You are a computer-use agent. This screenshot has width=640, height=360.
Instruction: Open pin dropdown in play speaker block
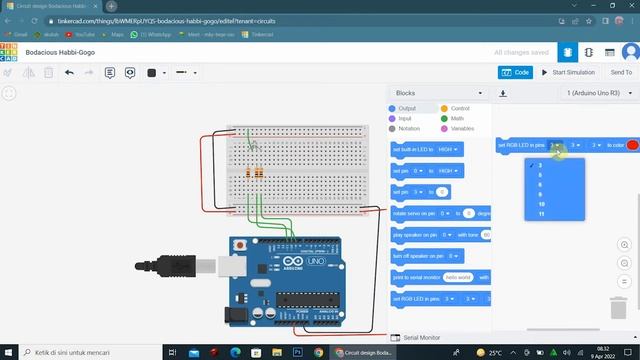pos(447,235)
